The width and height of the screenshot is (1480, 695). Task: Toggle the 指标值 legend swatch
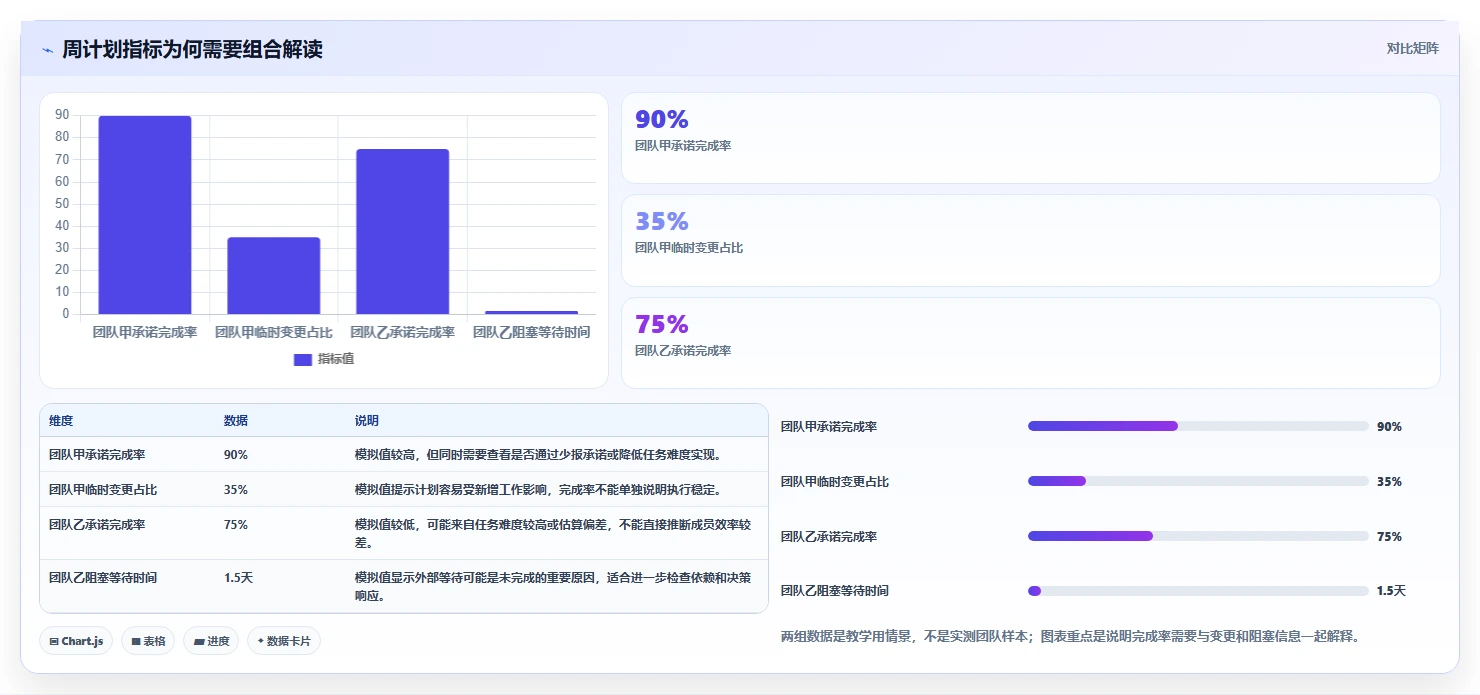coord(303,360)
